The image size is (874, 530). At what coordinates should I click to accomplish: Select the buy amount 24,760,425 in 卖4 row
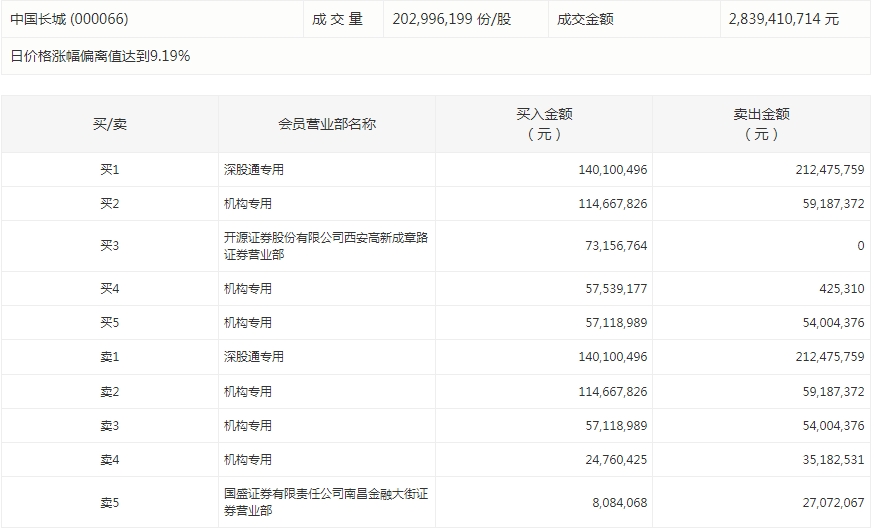[612, 460]
